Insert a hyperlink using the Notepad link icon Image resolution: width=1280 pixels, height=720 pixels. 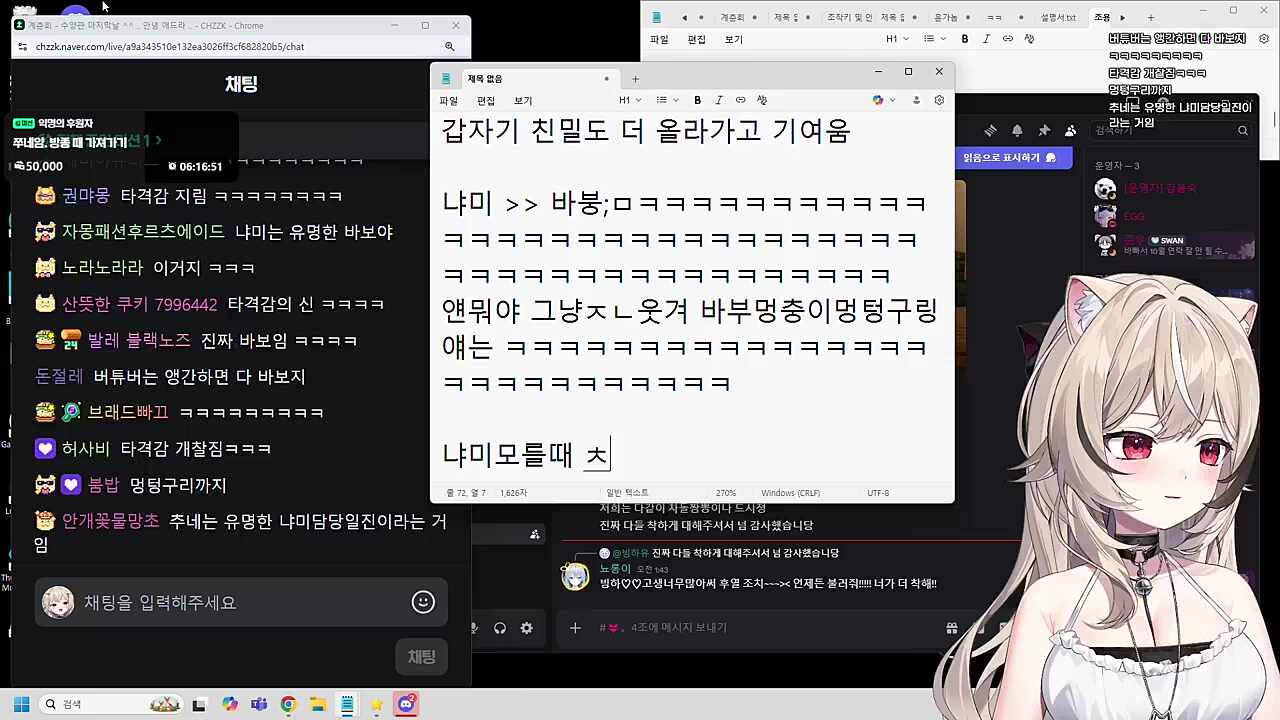point(740,100)
